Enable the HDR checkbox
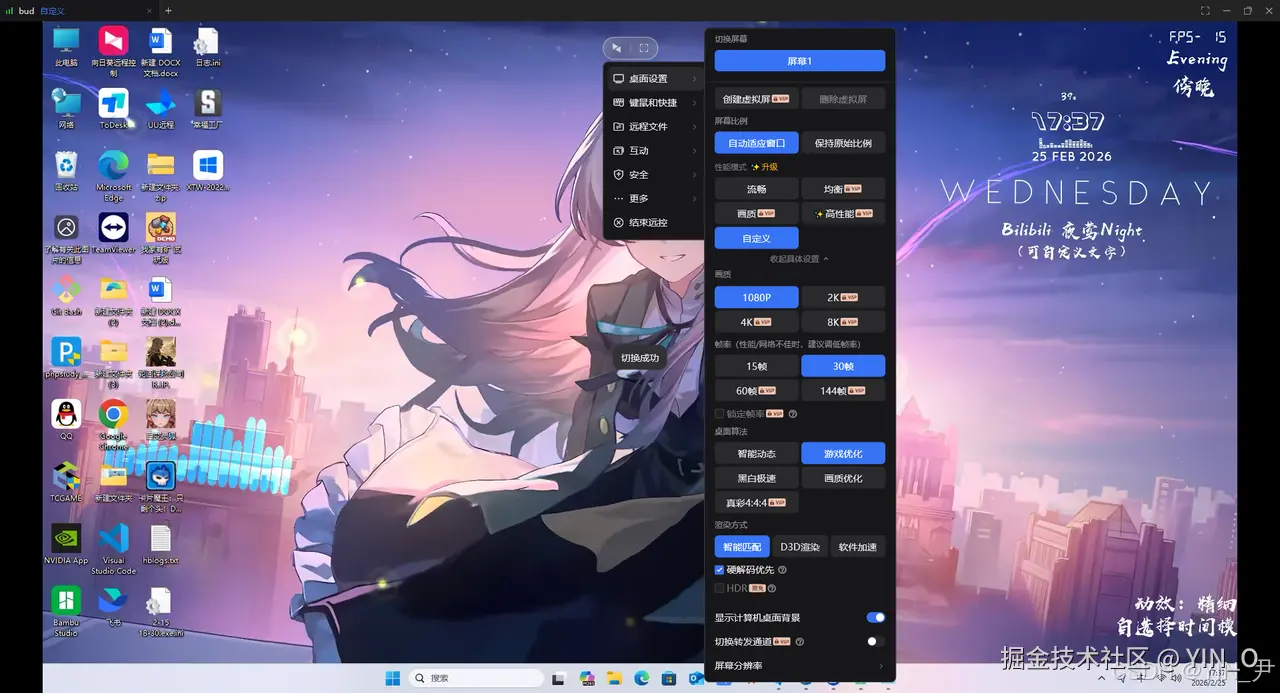The image size is (1280, 693). click(x=719, y=588)
